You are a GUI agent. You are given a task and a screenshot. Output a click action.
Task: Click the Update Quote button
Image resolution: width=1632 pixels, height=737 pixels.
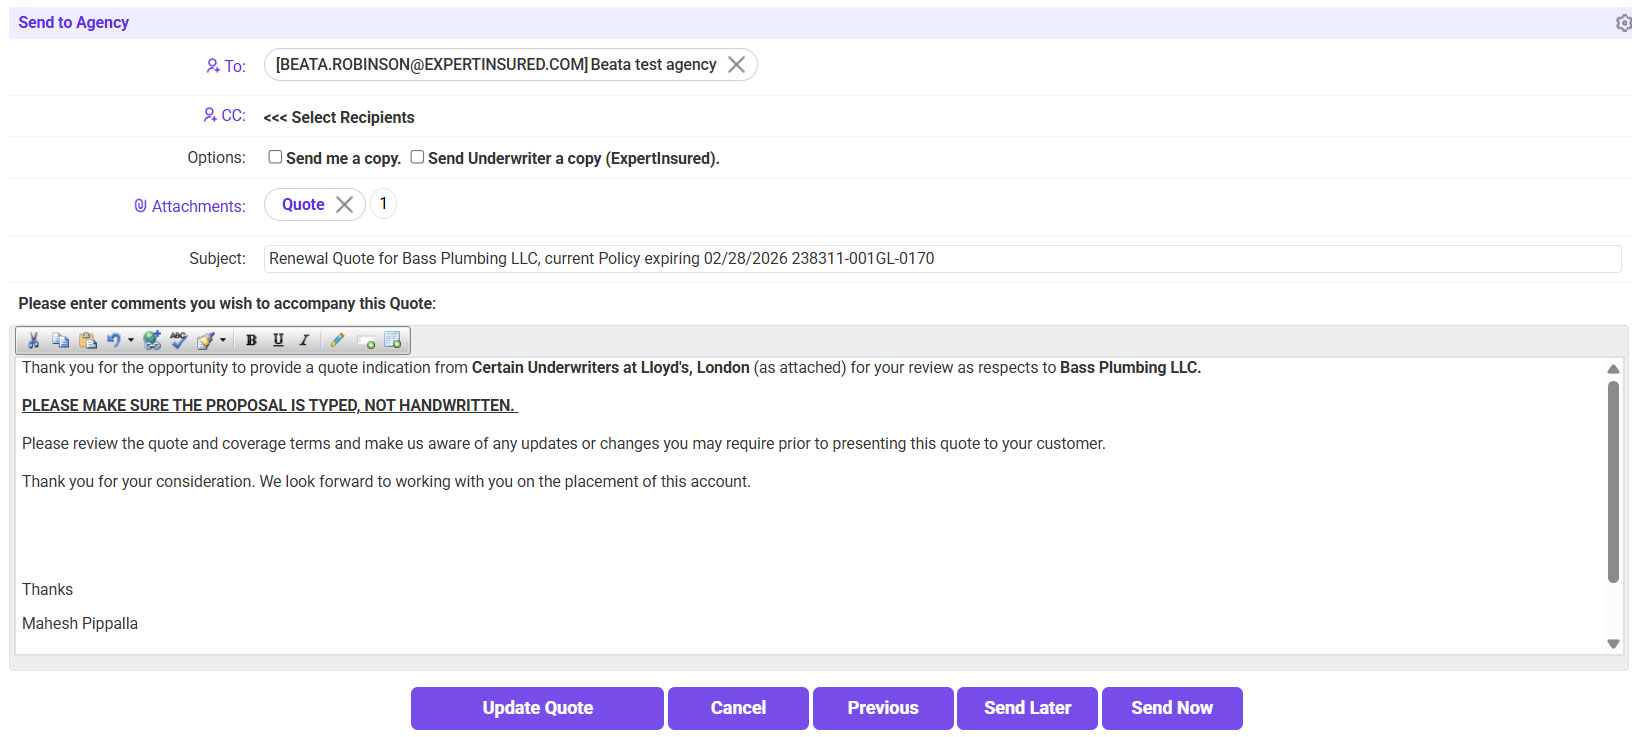coord(537,708)
